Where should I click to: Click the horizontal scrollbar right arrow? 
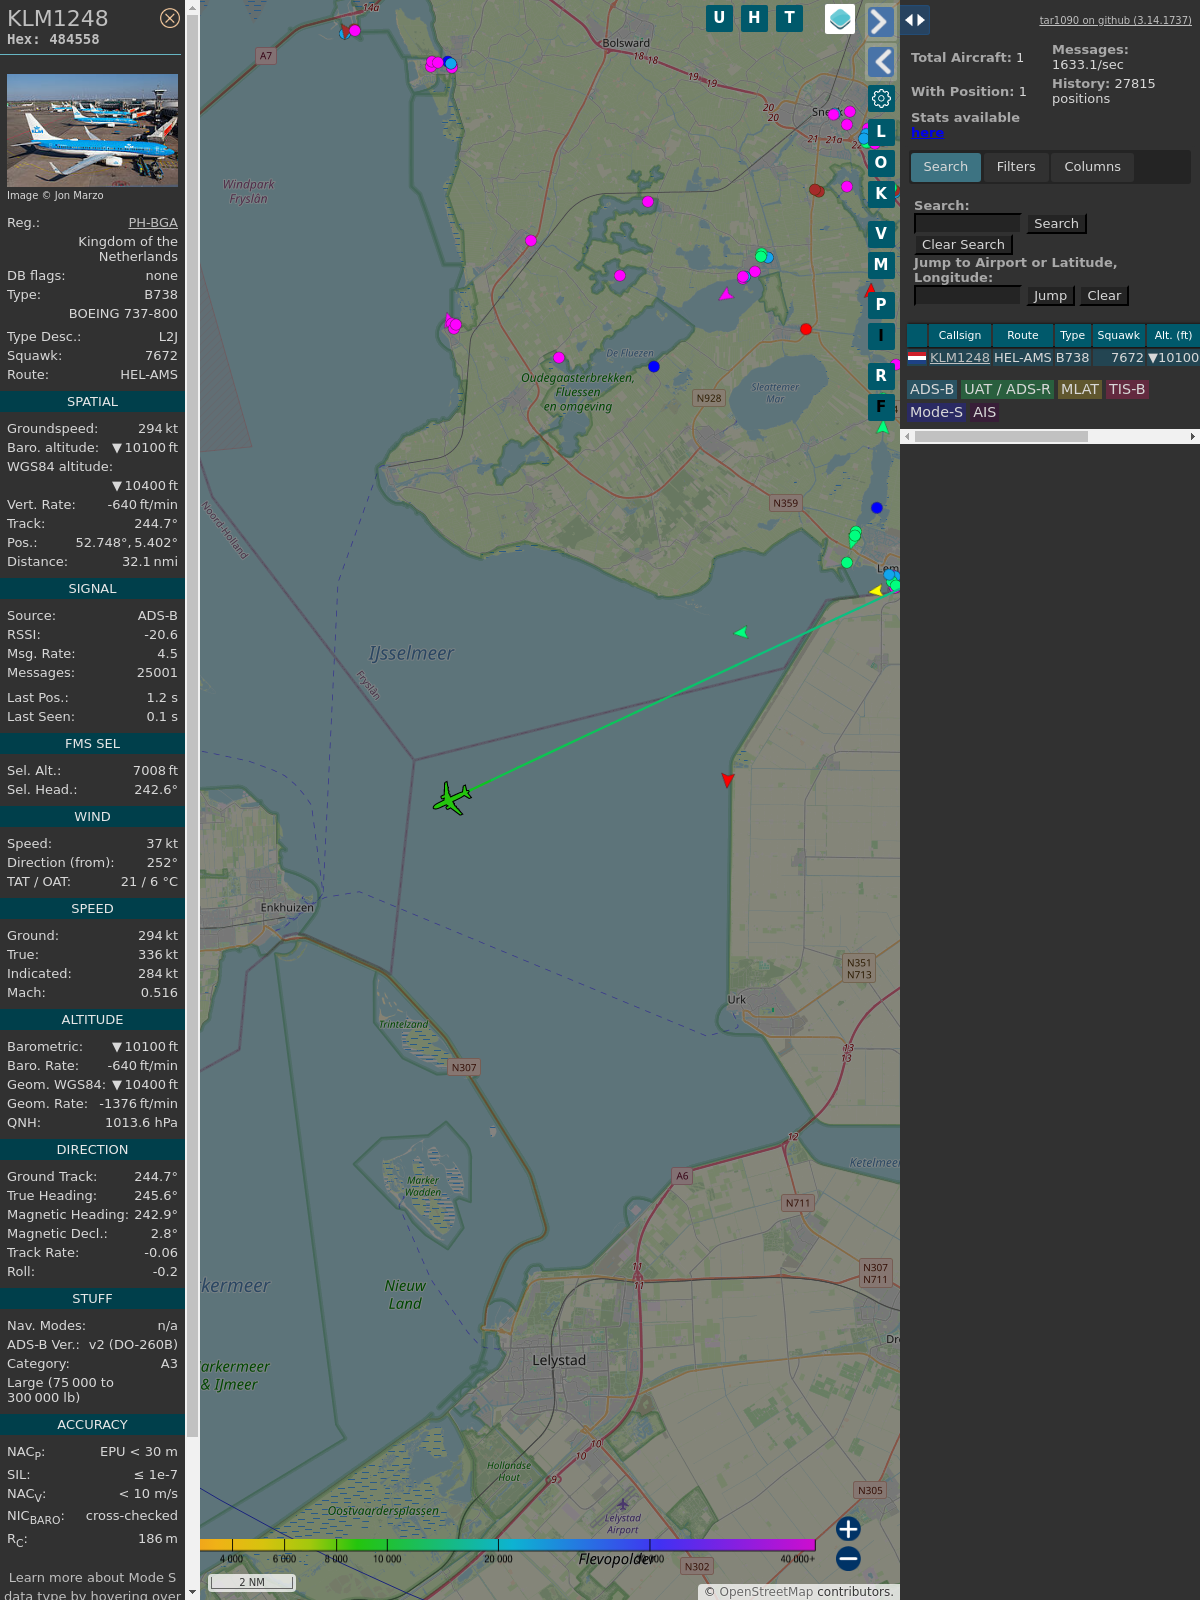(x=1193, y=437)
